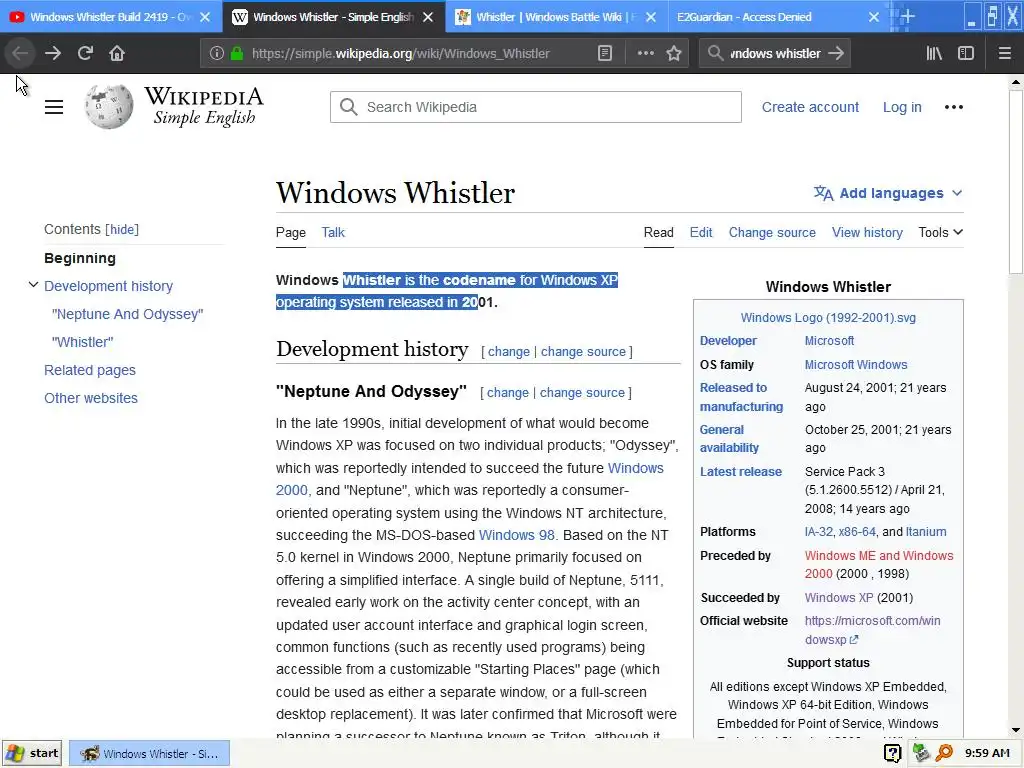Viewport: 1024px width, 768px height.
Task: Collapse the Development history contents section
Action: 33,285
